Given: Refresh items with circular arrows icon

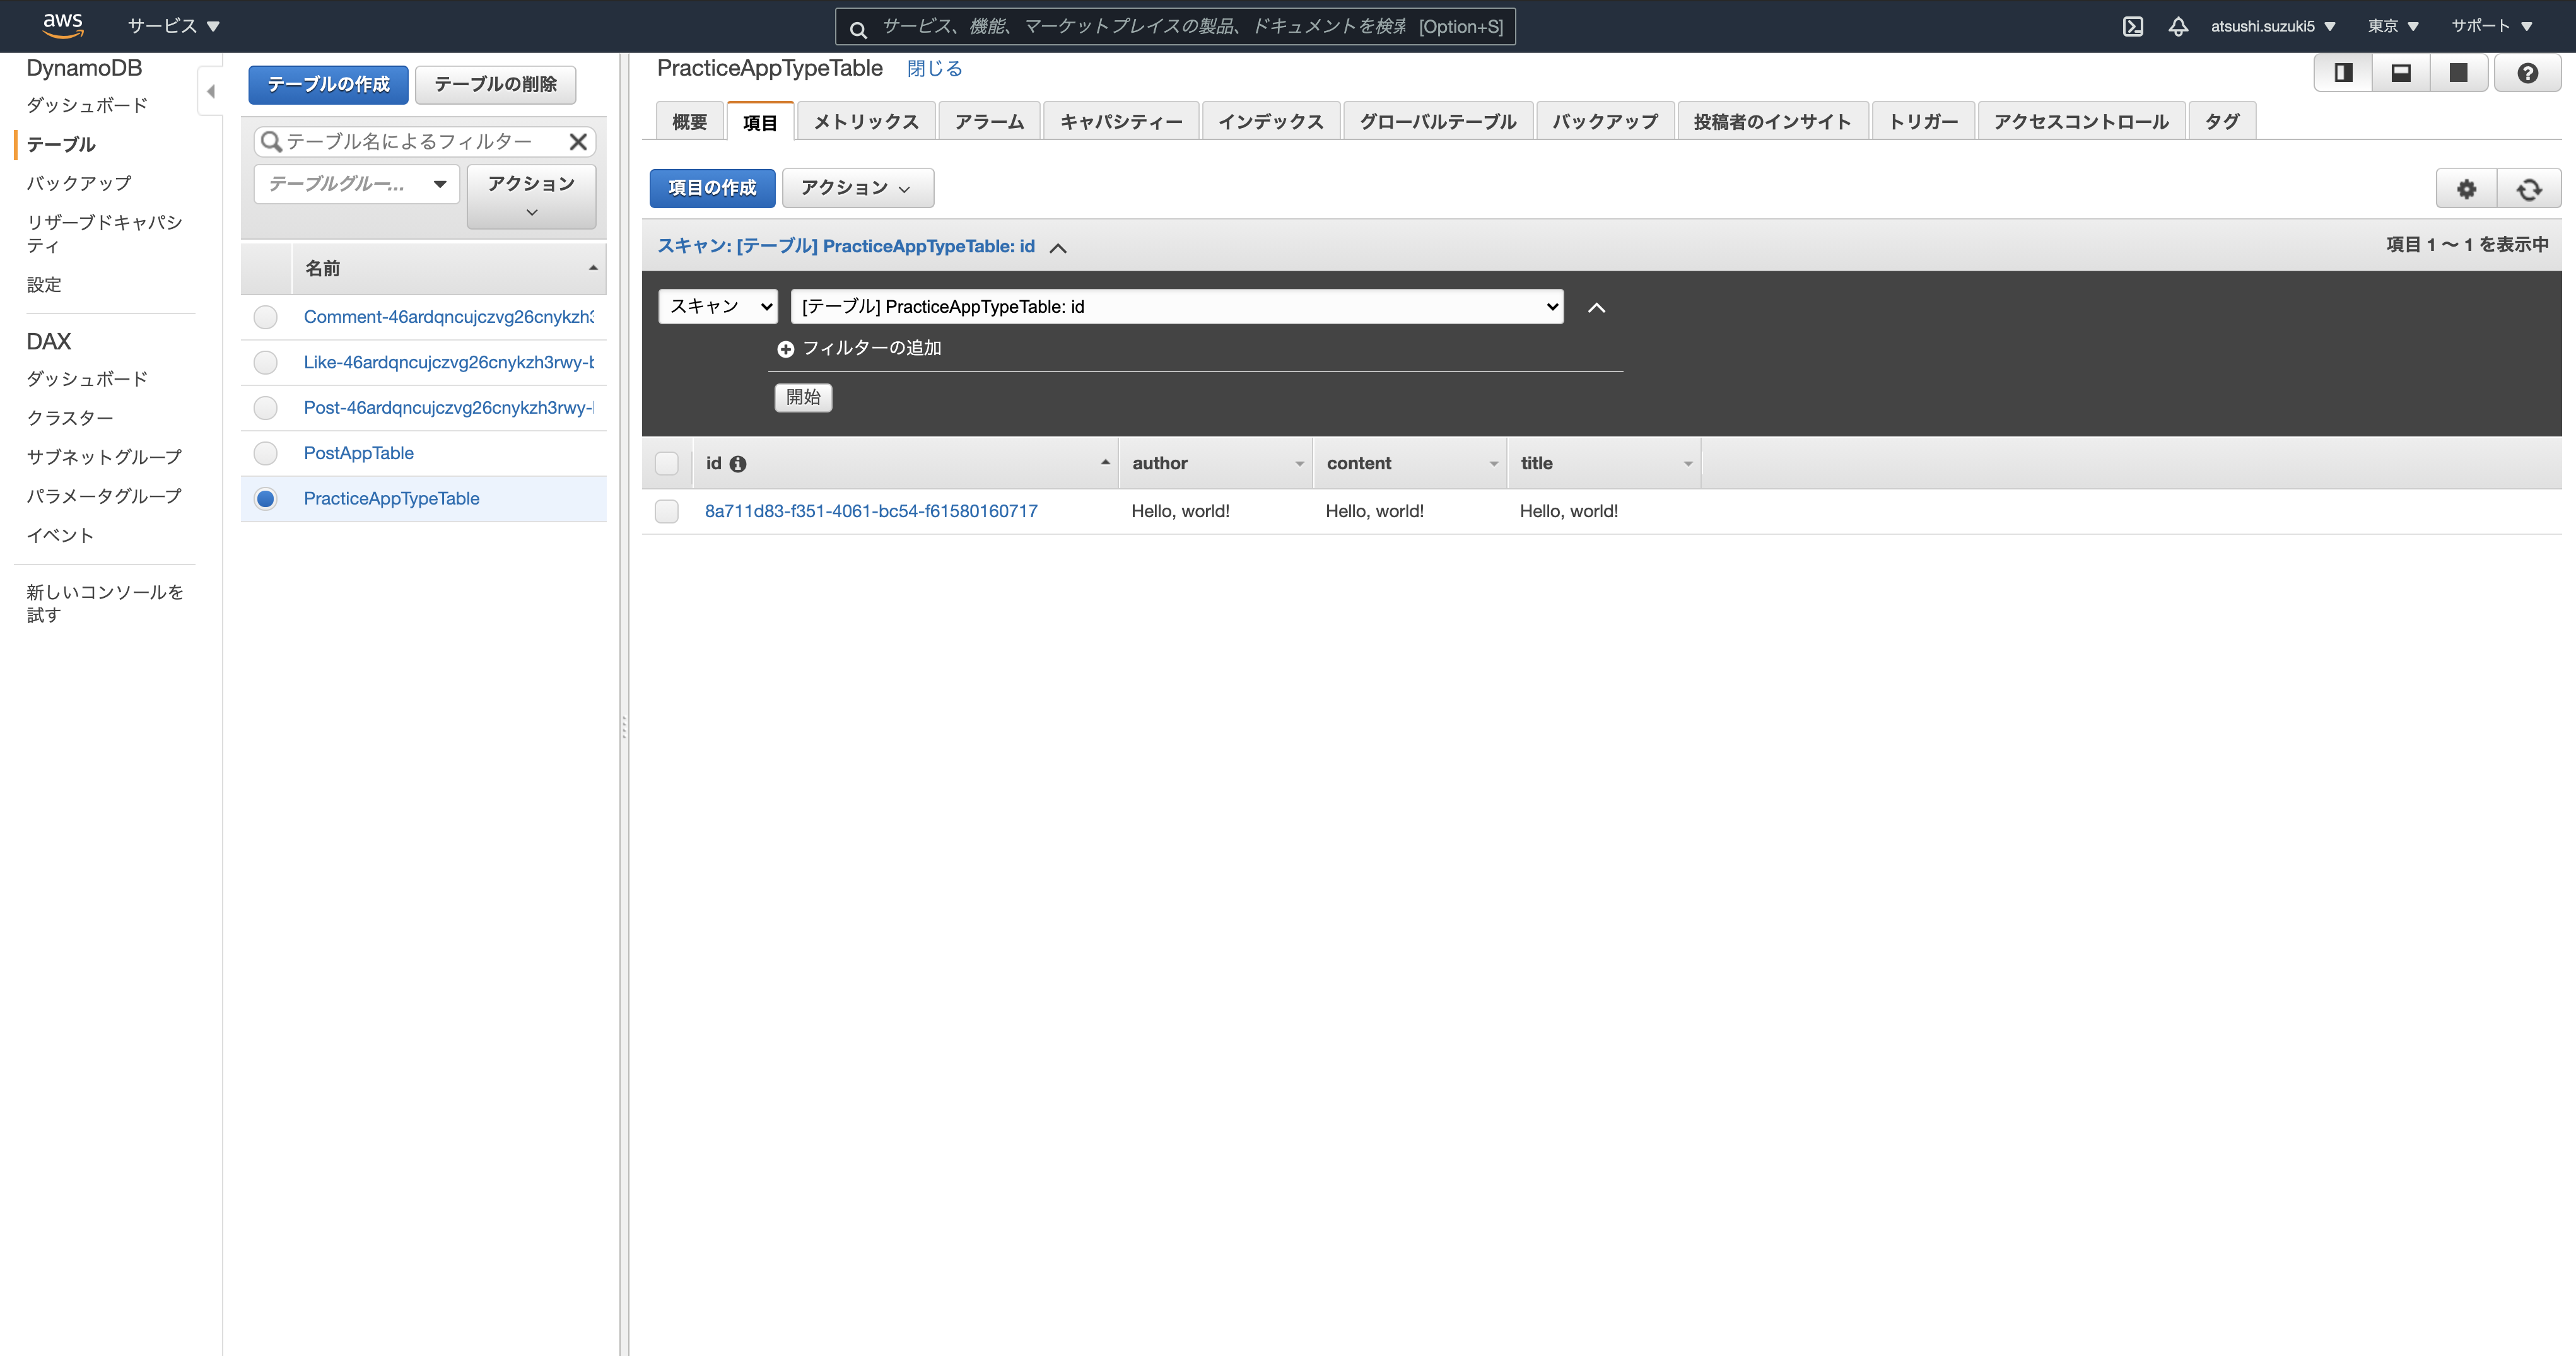Looking at the screenshot, I should (2529, 189).
